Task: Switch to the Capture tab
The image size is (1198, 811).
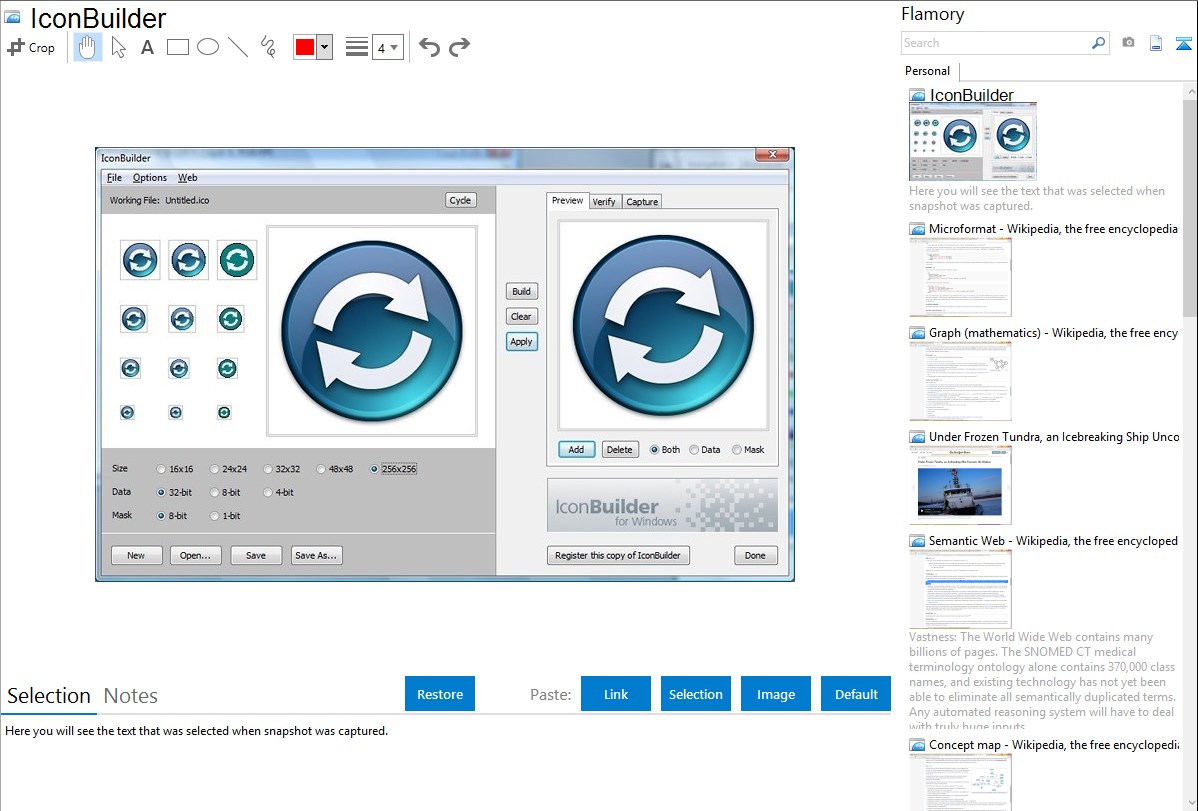Action: coord(643,202)
